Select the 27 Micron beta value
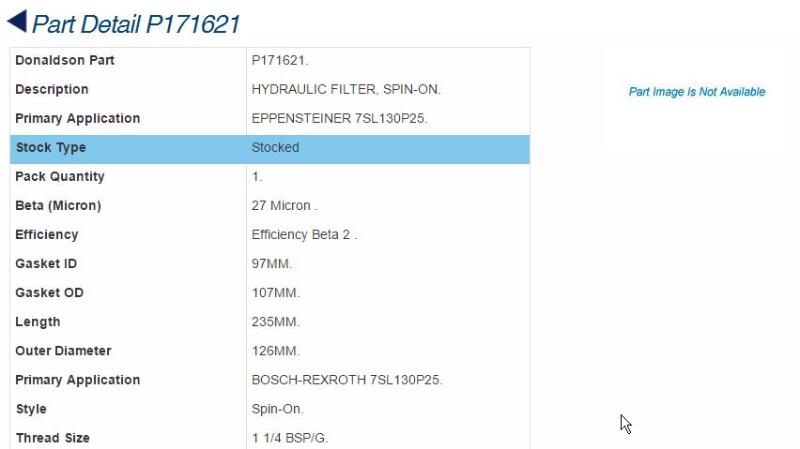The height and width of the screenshot is (449, 800). coord(284,206)
